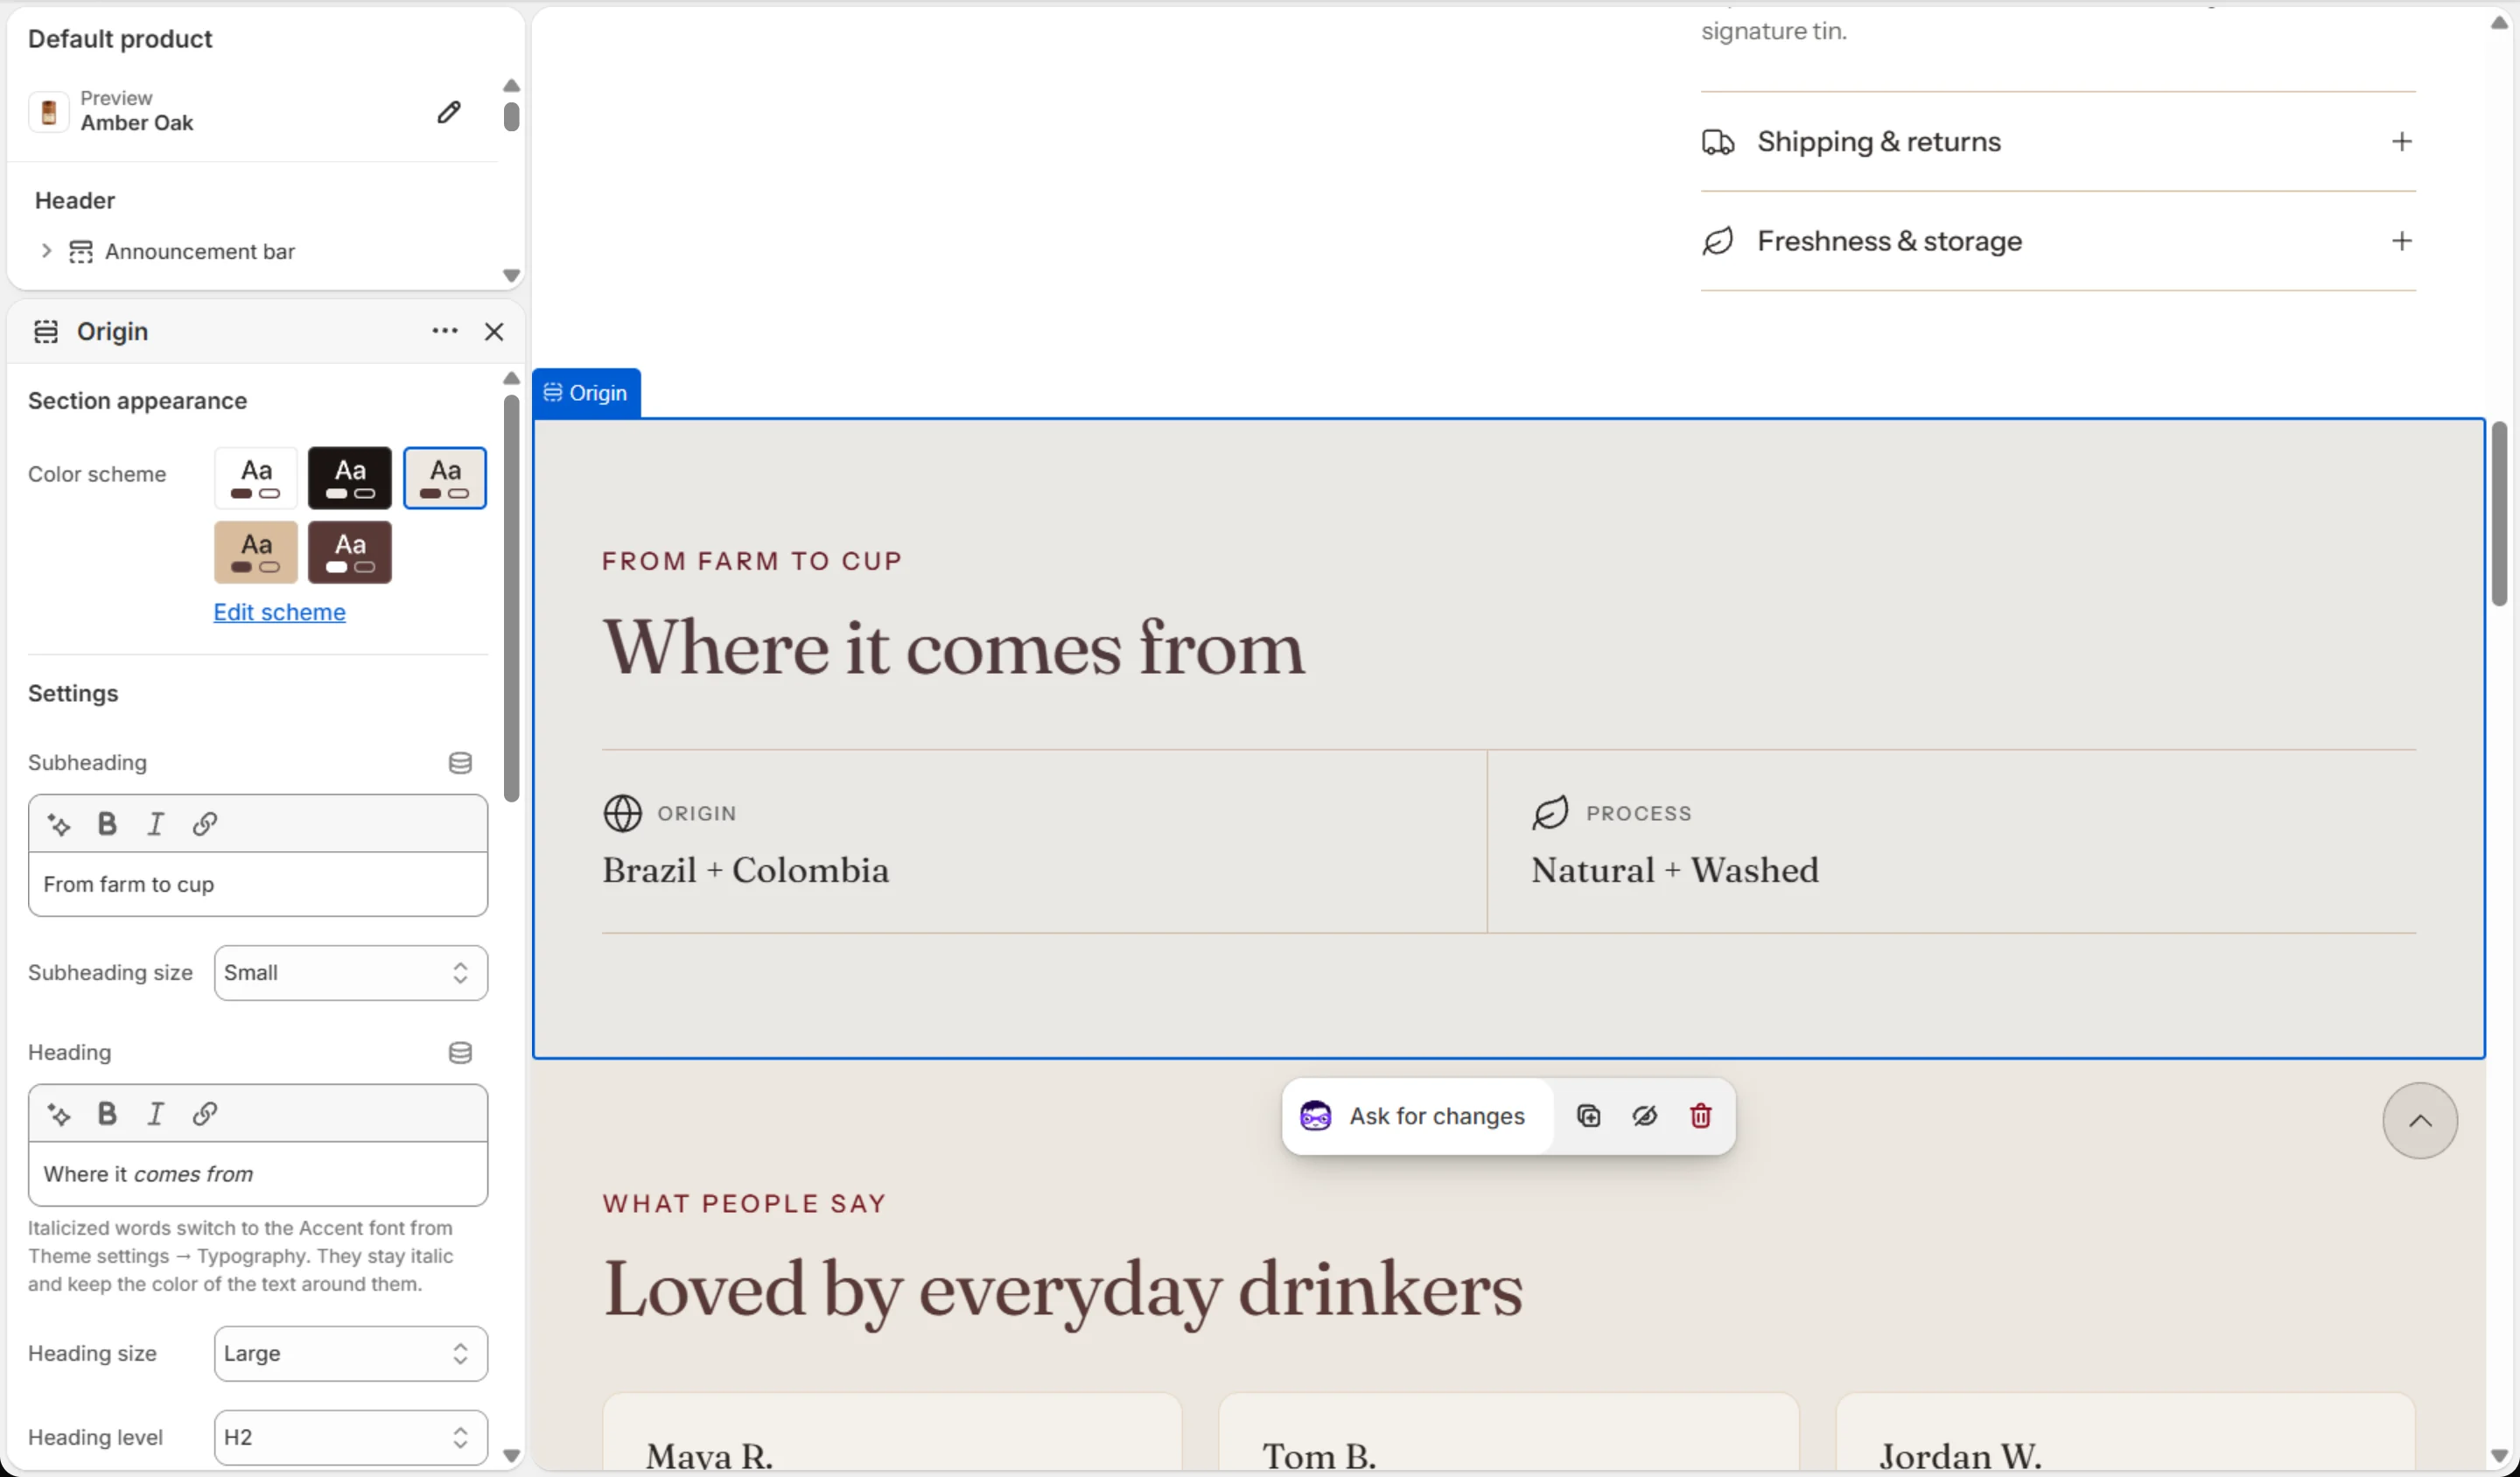
Task: Select the tan beige color scheme
Action: pyautogui.click(x=256, y=552)
